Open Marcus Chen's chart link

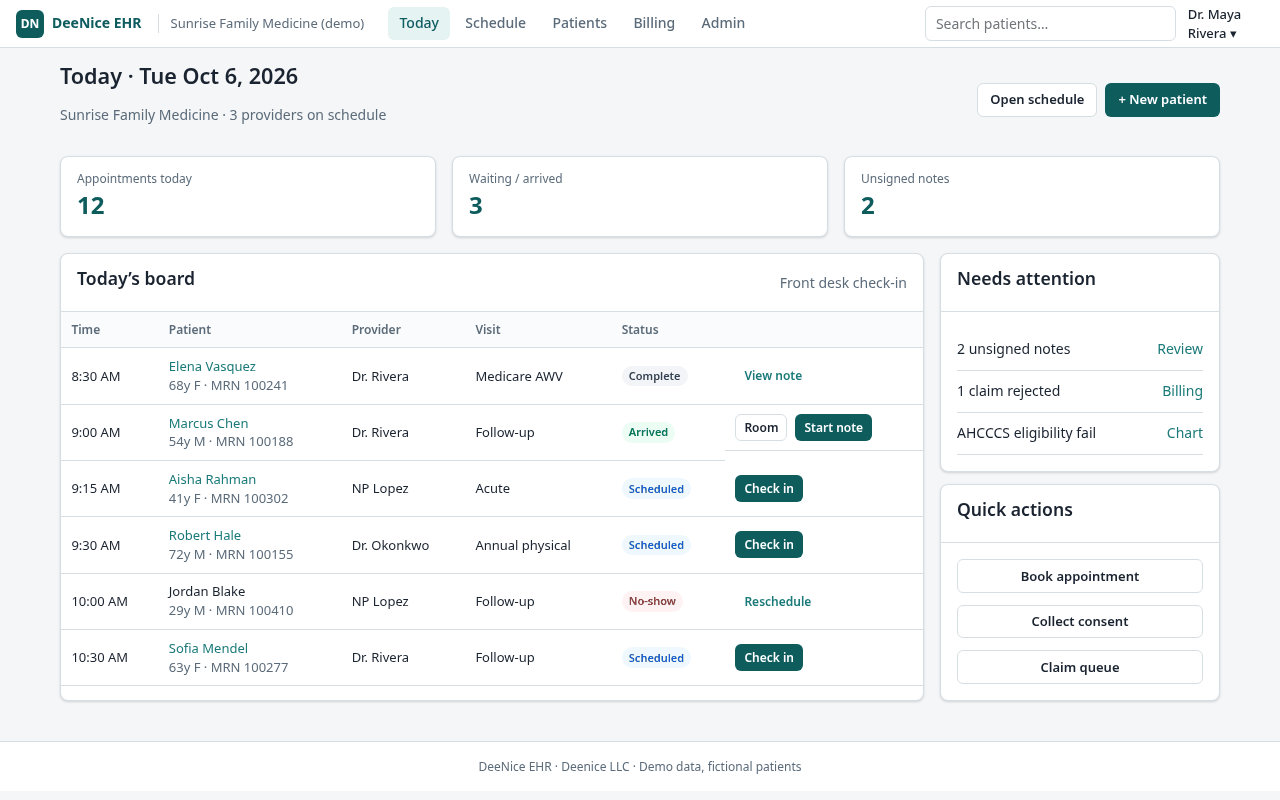(208, 423)
